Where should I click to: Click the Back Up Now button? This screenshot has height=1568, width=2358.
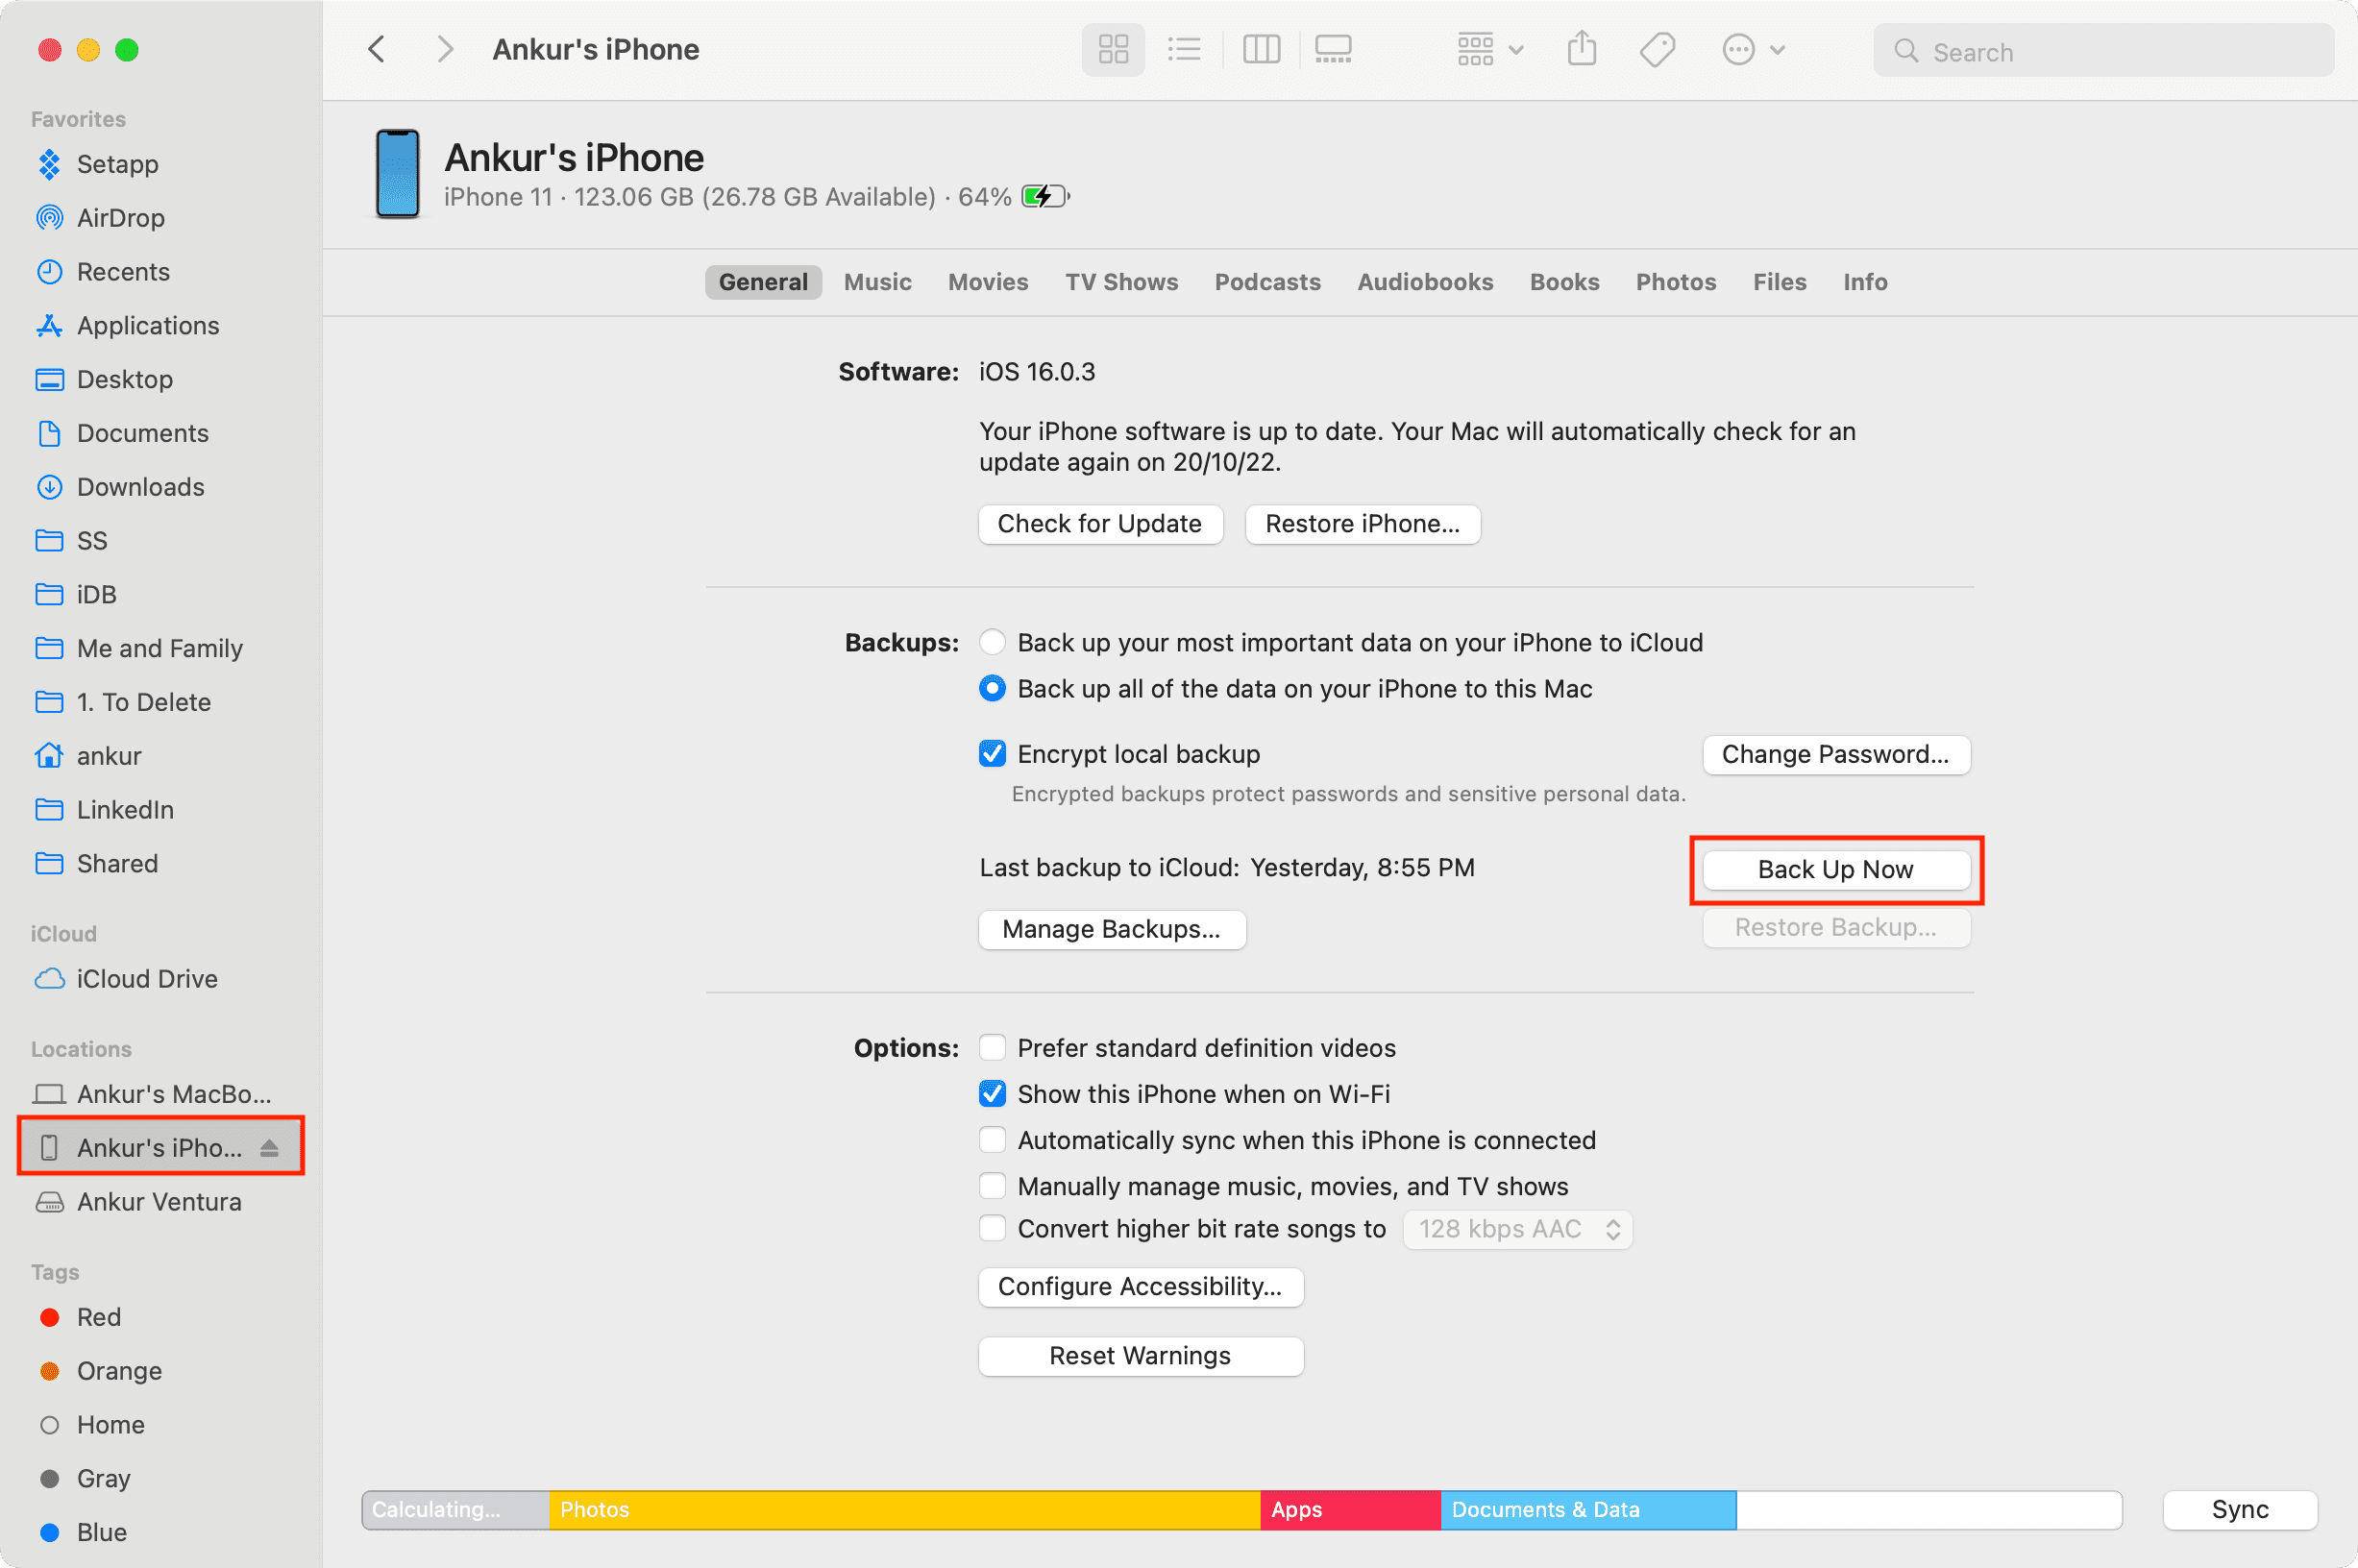[x=1835, y=869]
